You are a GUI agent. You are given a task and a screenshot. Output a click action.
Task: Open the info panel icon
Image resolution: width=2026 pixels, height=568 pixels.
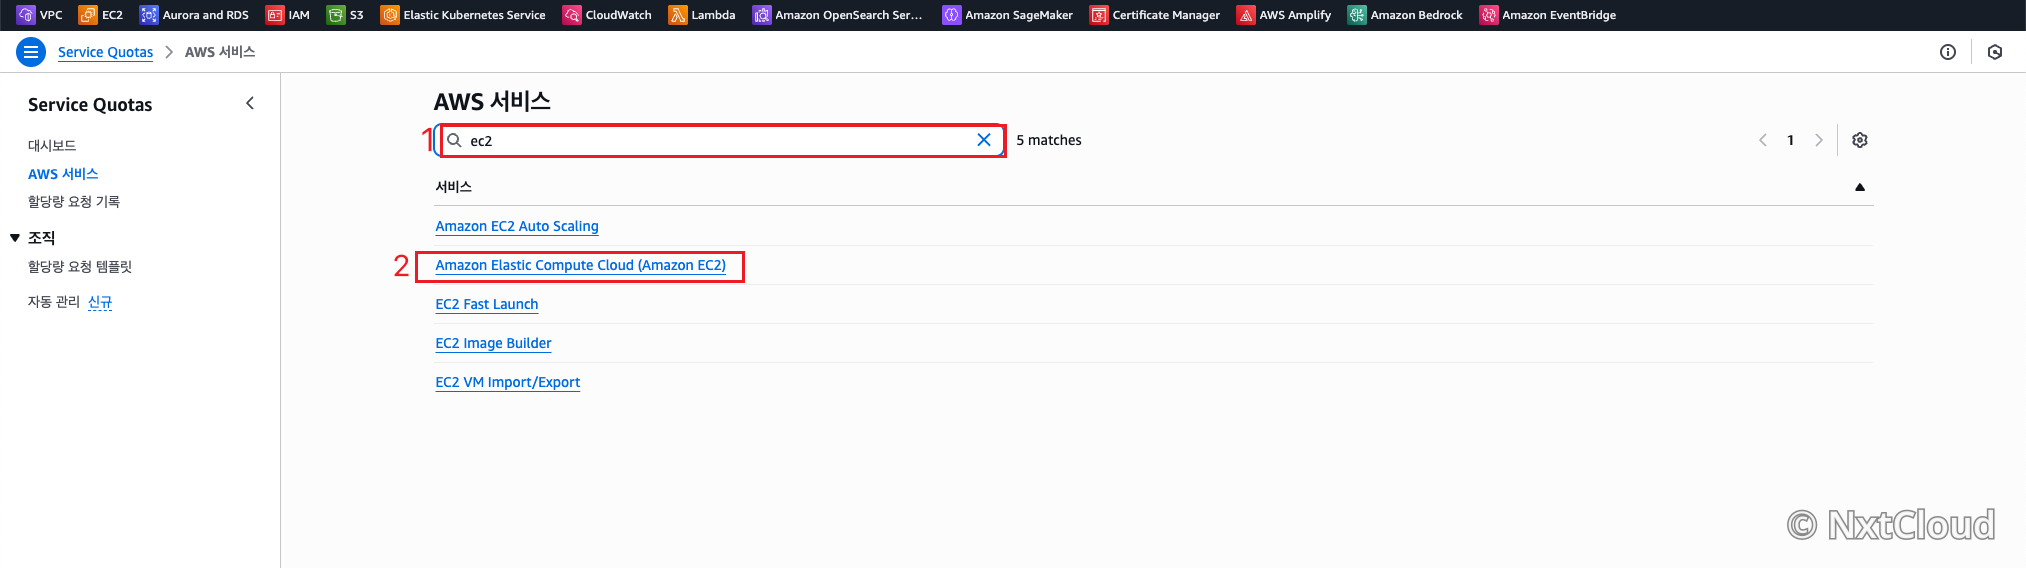coord(1948,52)
